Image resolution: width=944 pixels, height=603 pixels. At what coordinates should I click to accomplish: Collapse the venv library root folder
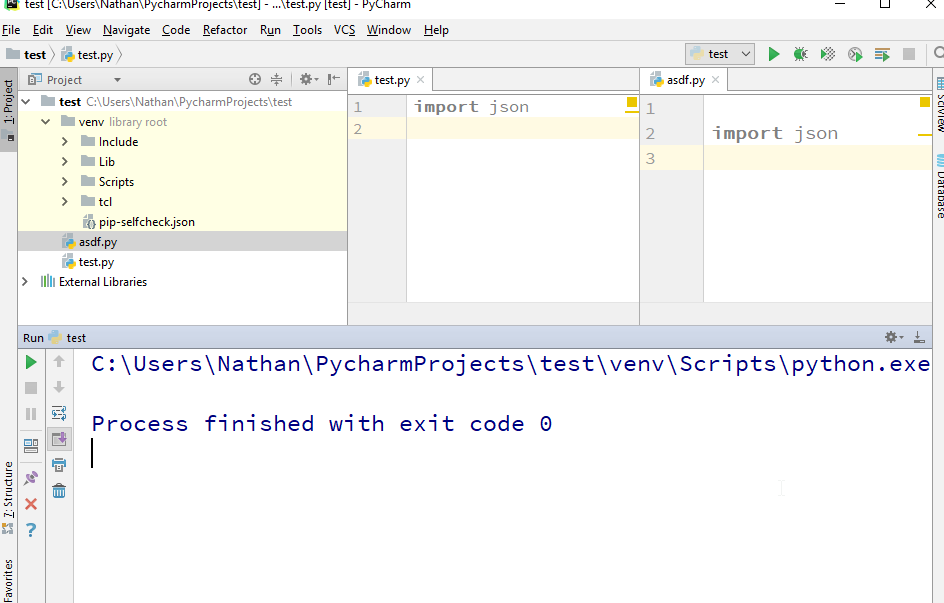pos(45,121)
